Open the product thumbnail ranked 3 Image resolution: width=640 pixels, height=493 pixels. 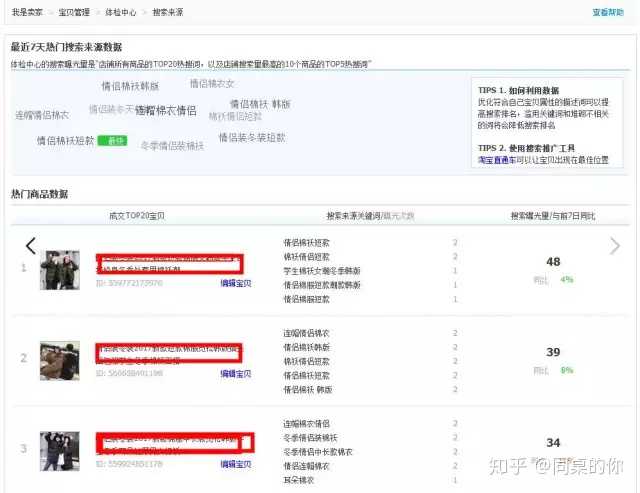click(x=60, y=451)
